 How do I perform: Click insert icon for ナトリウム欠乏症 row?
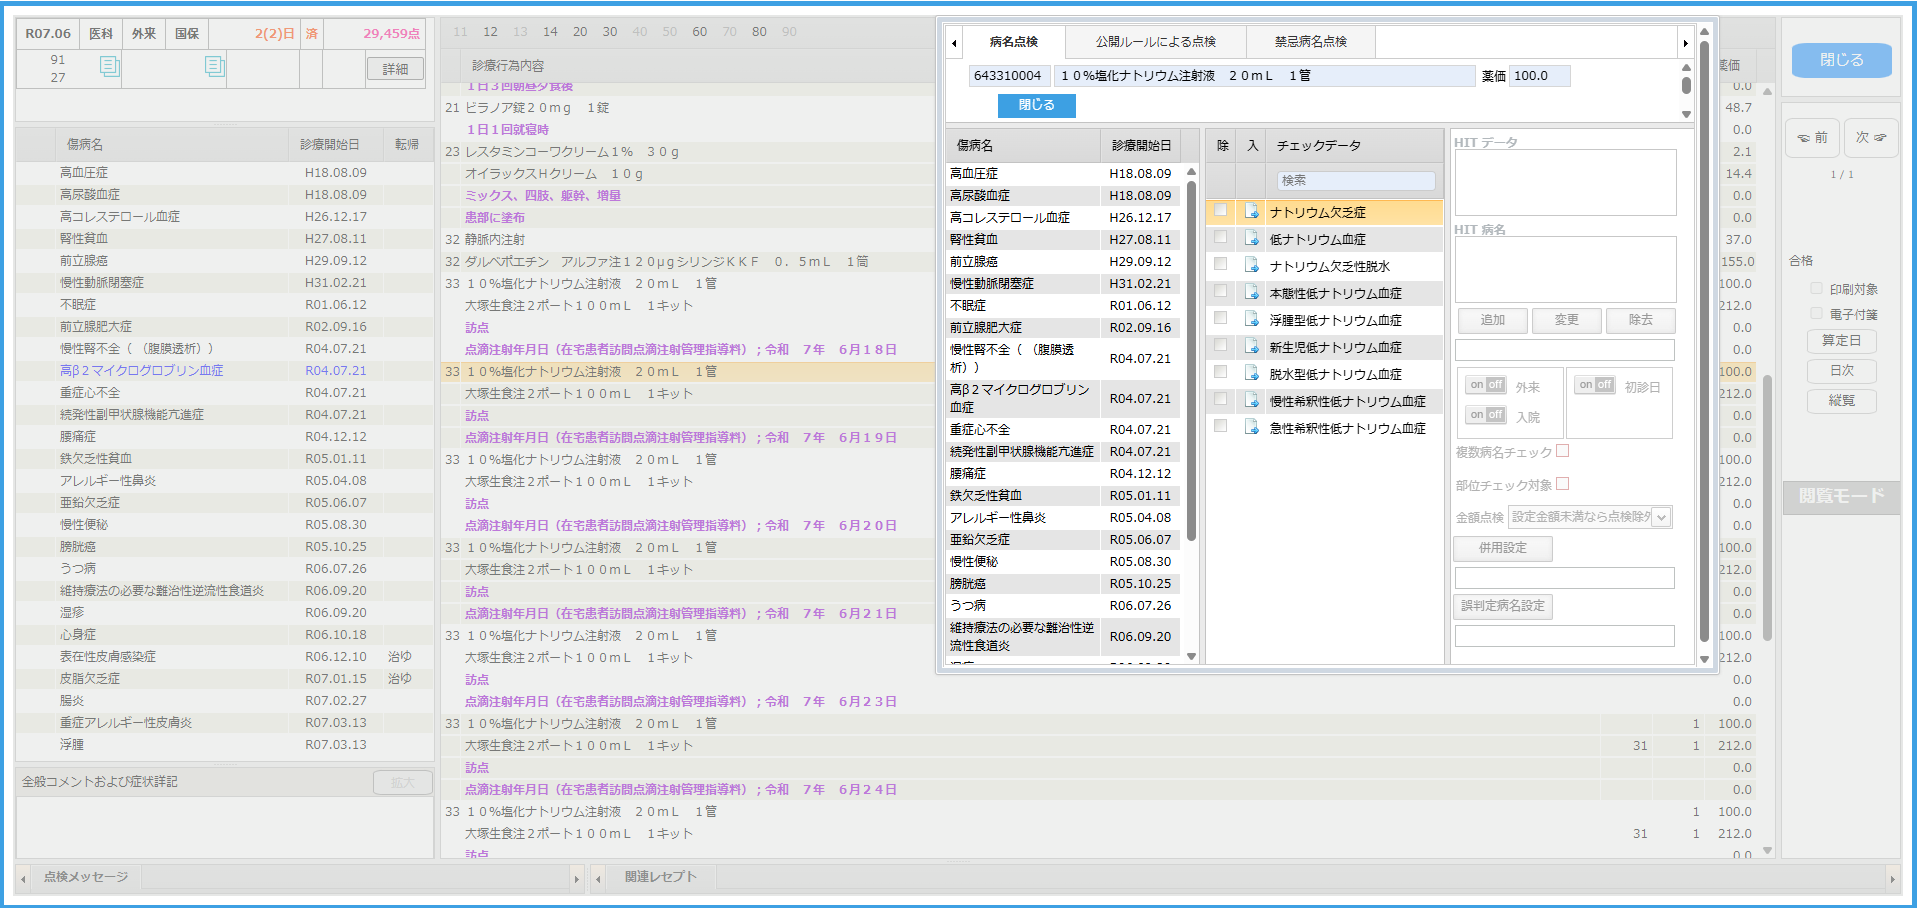coord(1252,211)
